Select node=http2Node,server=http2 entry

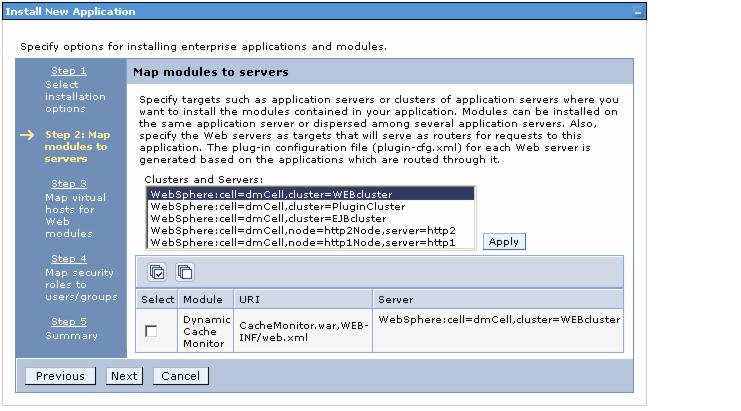point(310,231)
